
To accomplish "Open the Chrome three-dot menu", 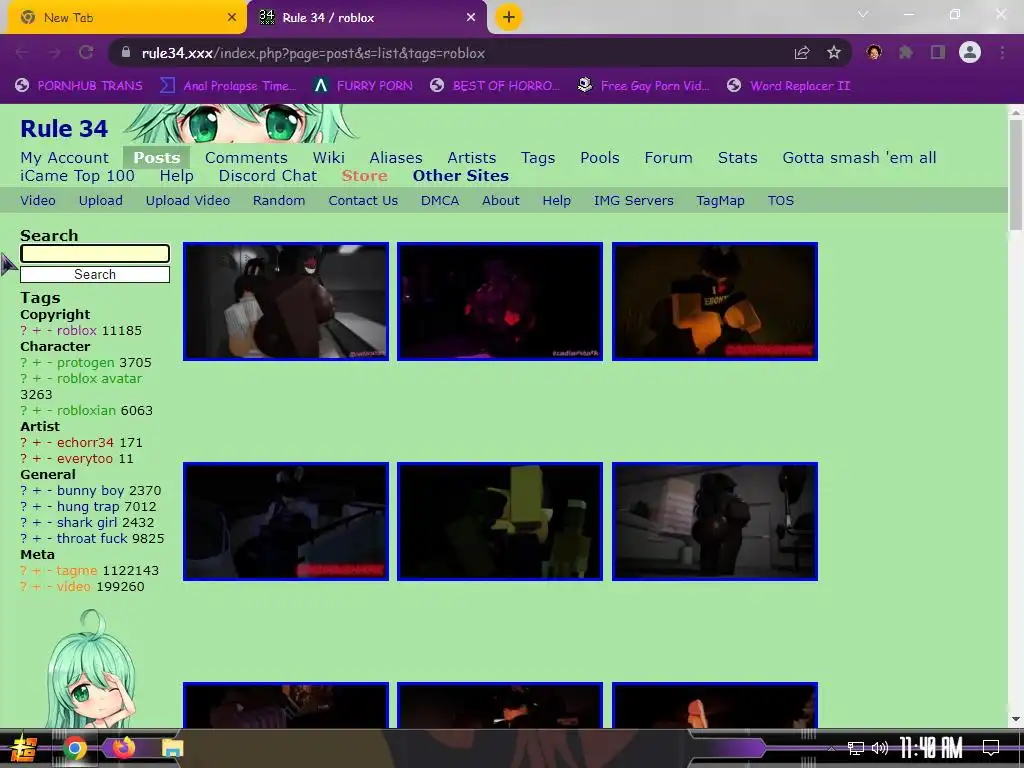I will click(1002, 52).
